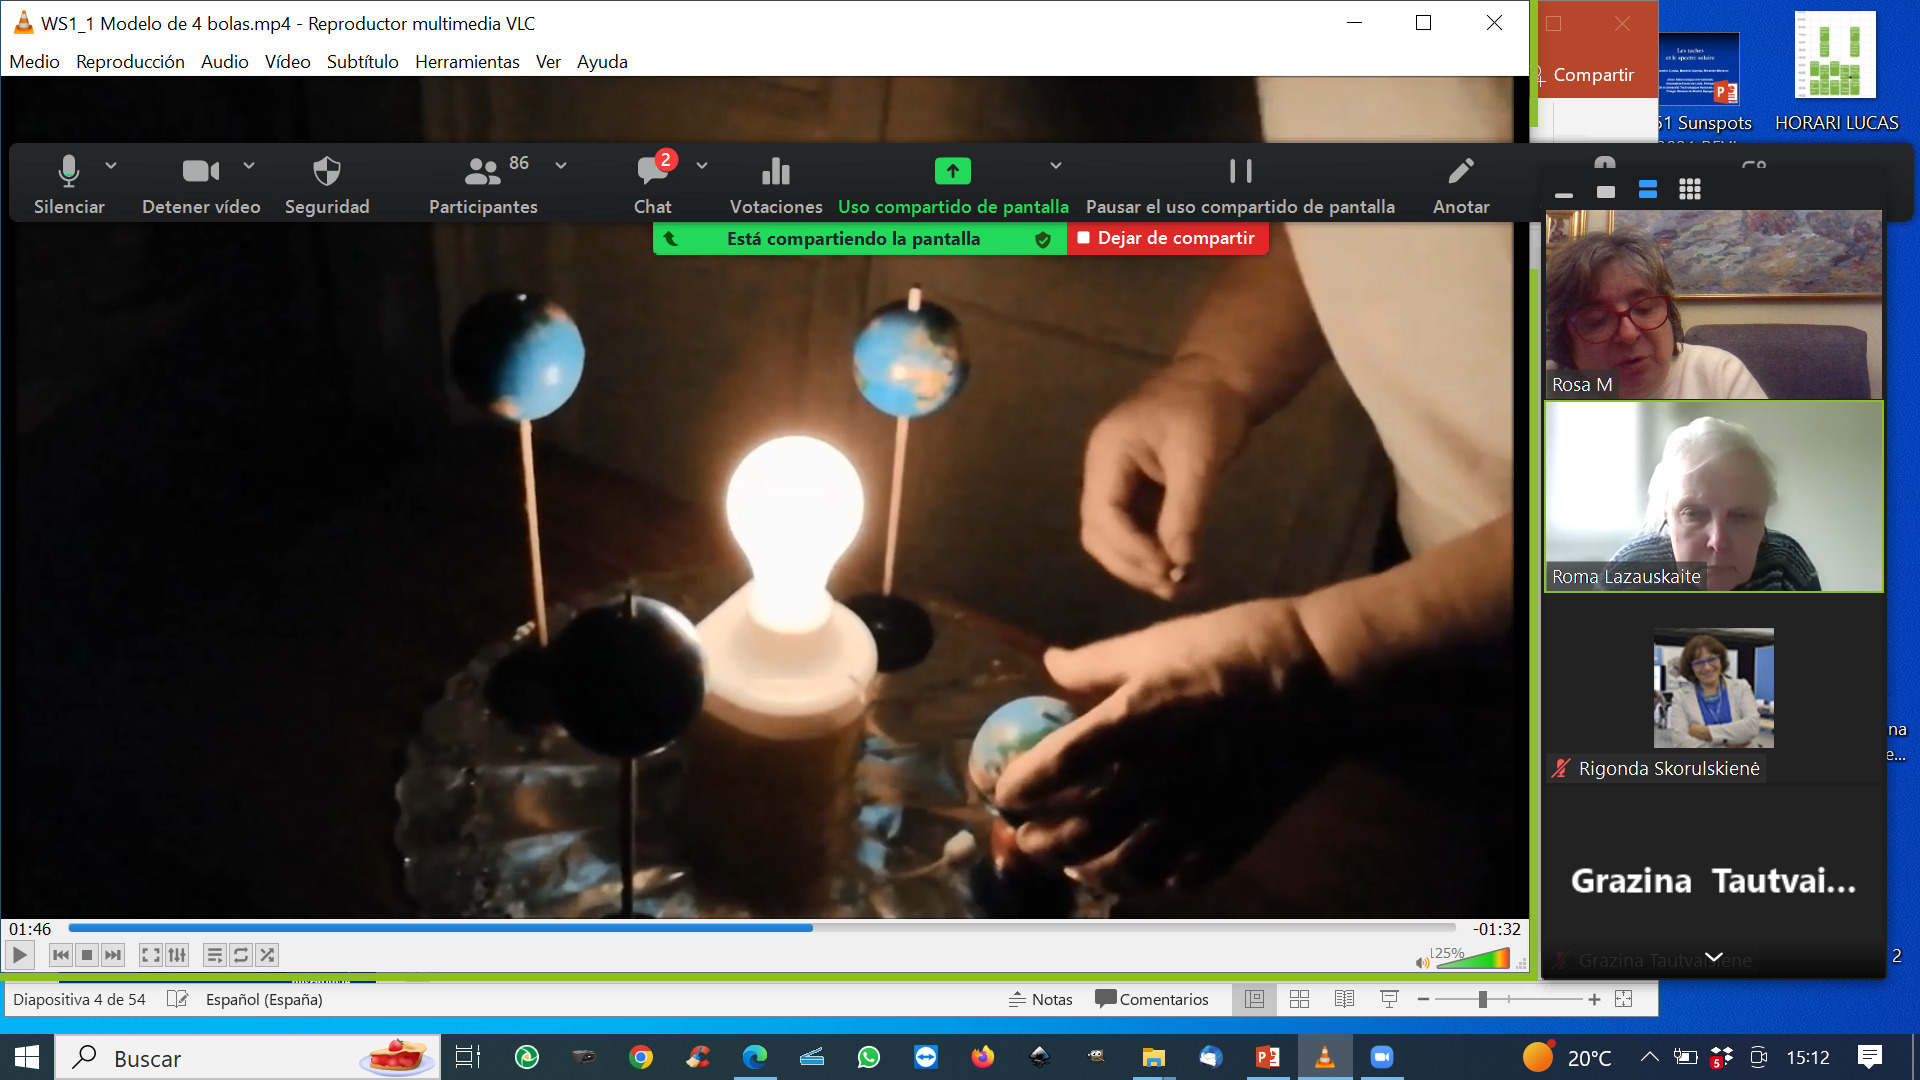Fit slide to window in PowerPoint
This screenshot has height=1080, width=1920.
pyautogui.click(x=1623, y=999)
